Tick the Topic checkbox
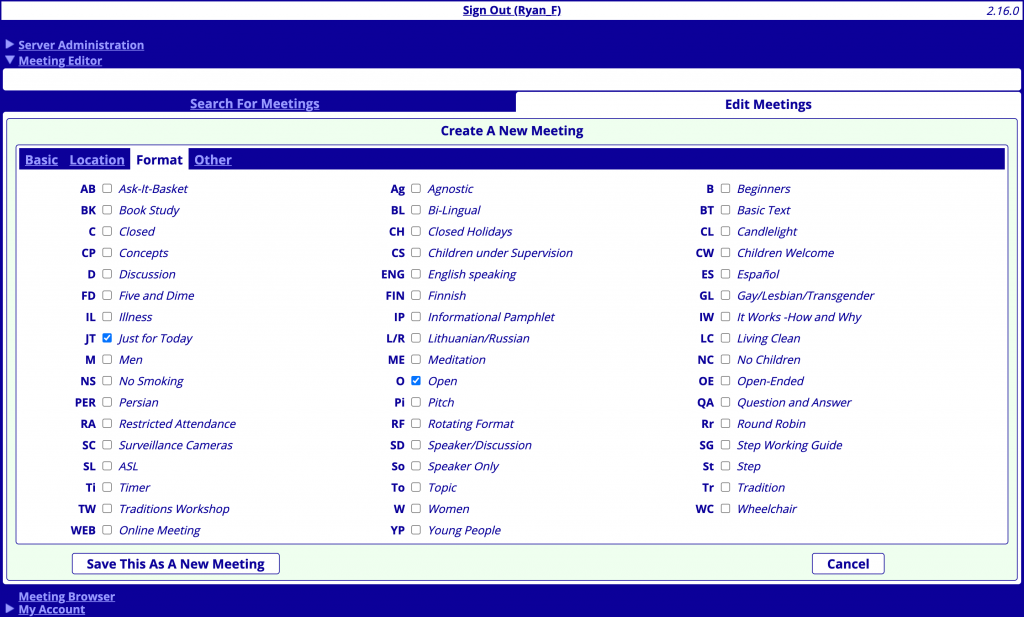Viewport: 1024px width, 617px height. 416,487
